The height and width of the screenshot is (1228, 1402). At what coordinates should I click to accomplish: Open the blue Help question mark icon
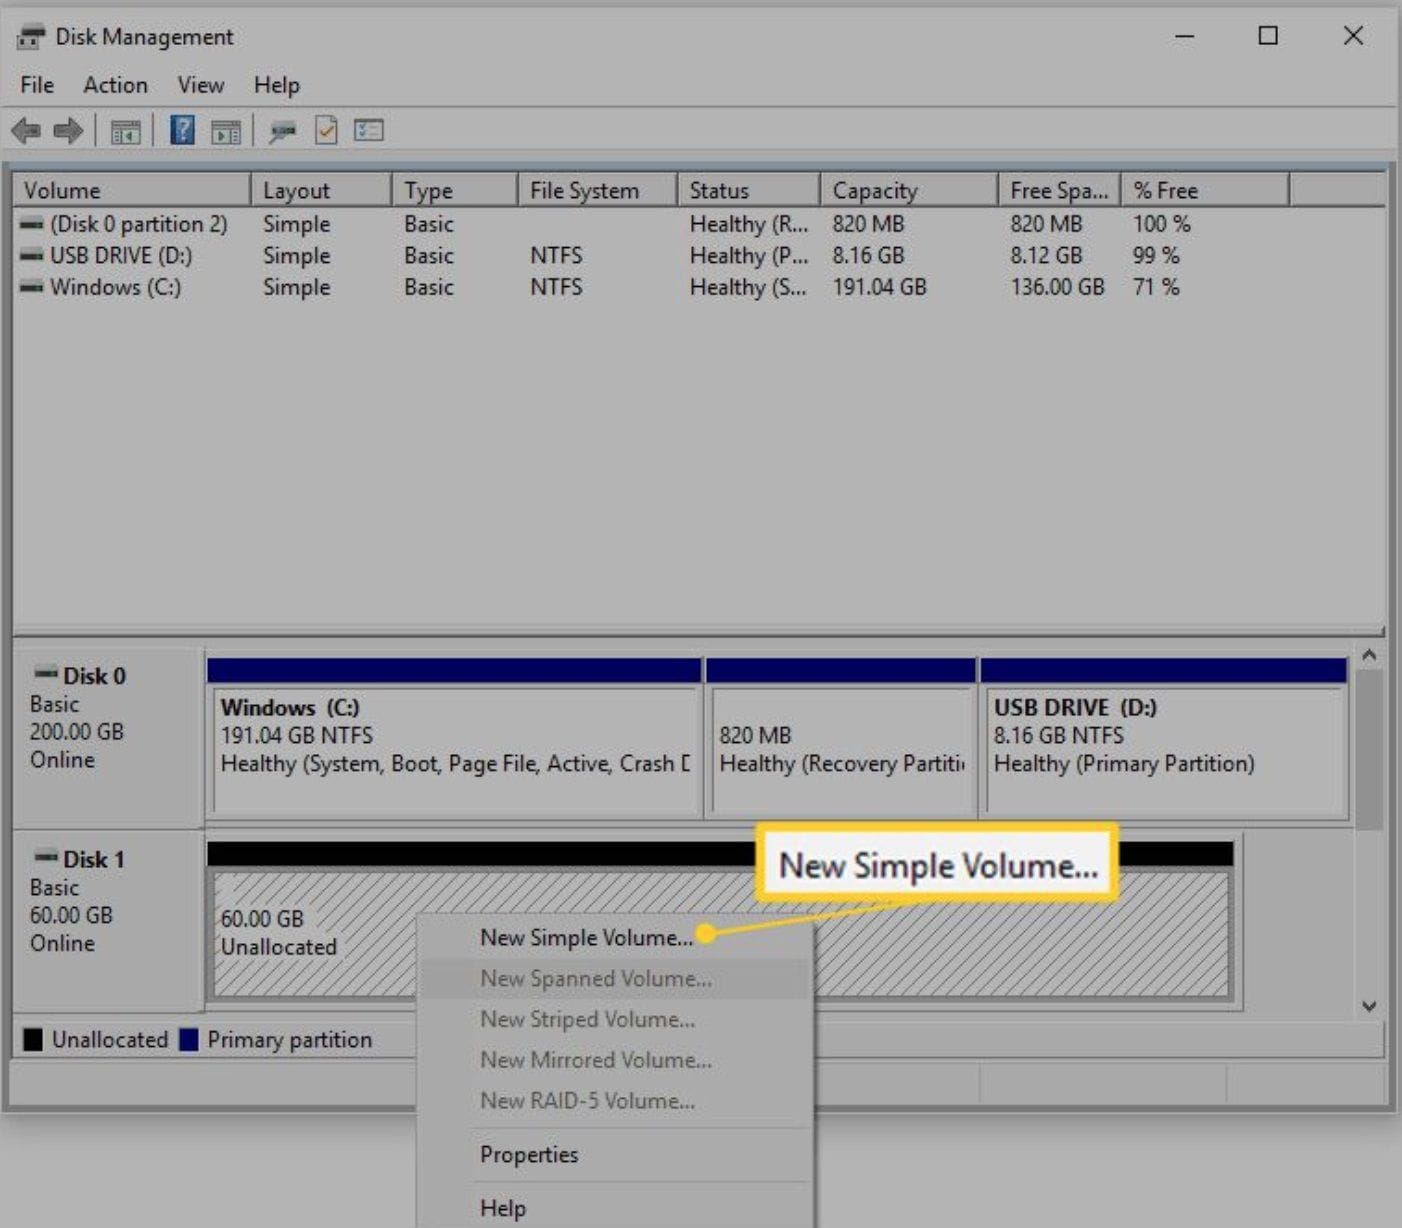point(182,130)
